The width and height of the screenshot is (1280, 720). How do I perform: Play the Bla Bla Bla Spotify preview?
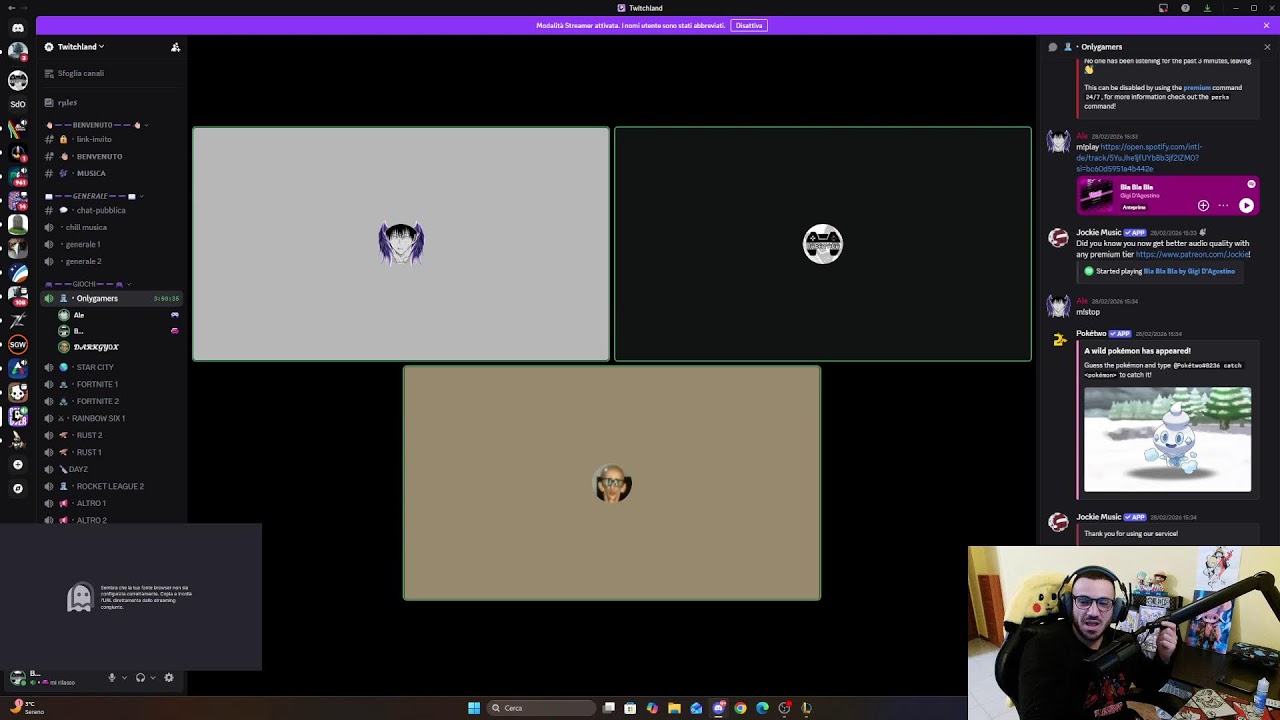[x=1246, y=205]
